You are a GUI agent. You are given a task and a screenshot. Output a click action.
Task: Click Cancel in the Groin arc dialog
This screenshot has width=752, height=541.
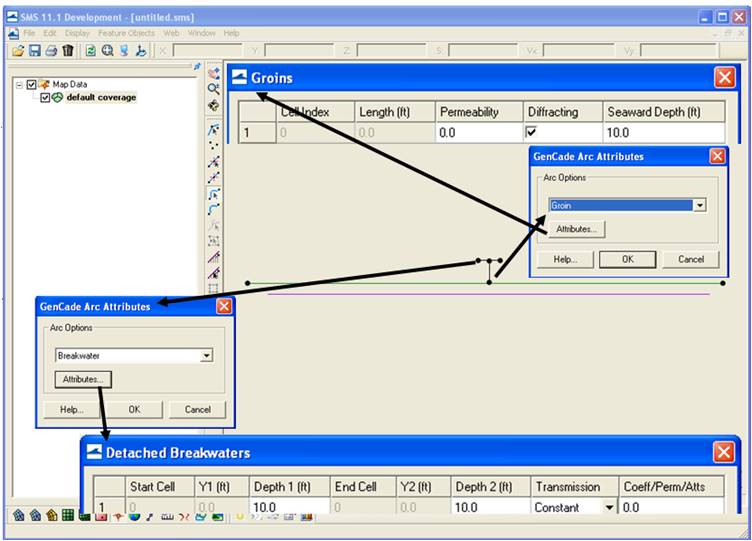click(691, 259)
